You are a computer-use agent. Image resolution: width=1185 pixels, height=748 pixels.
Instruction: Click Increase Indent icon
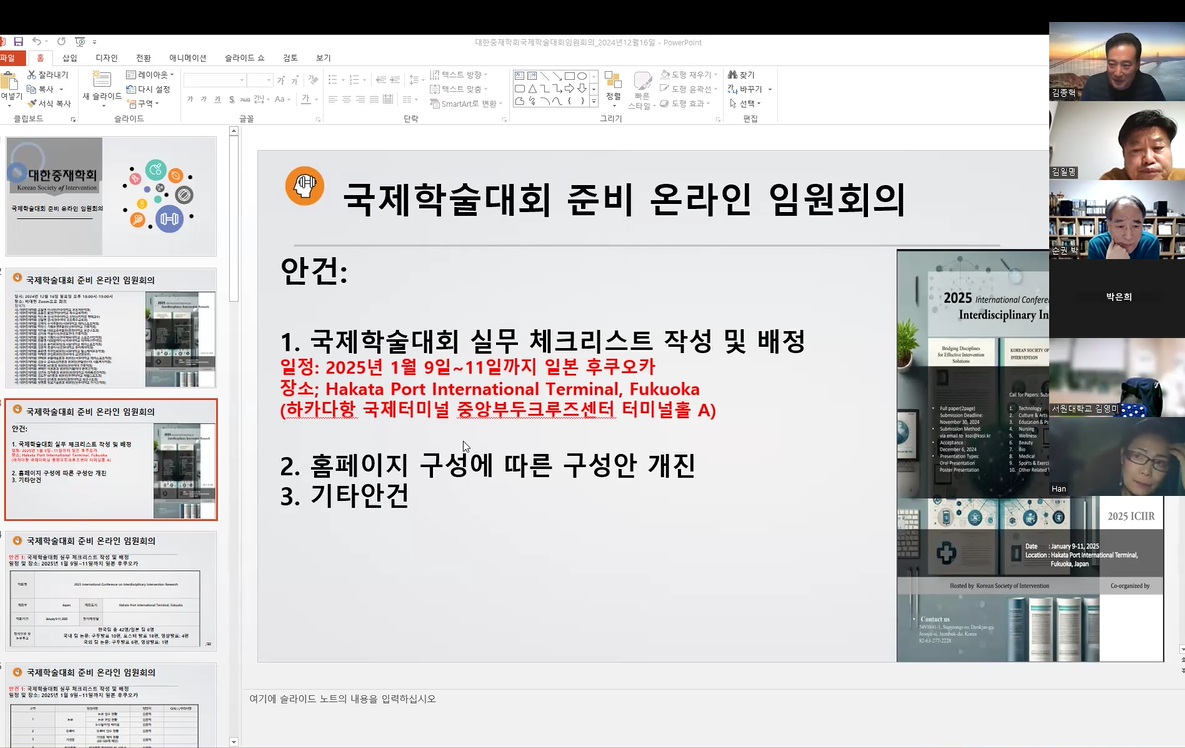[x=396, y=80]
